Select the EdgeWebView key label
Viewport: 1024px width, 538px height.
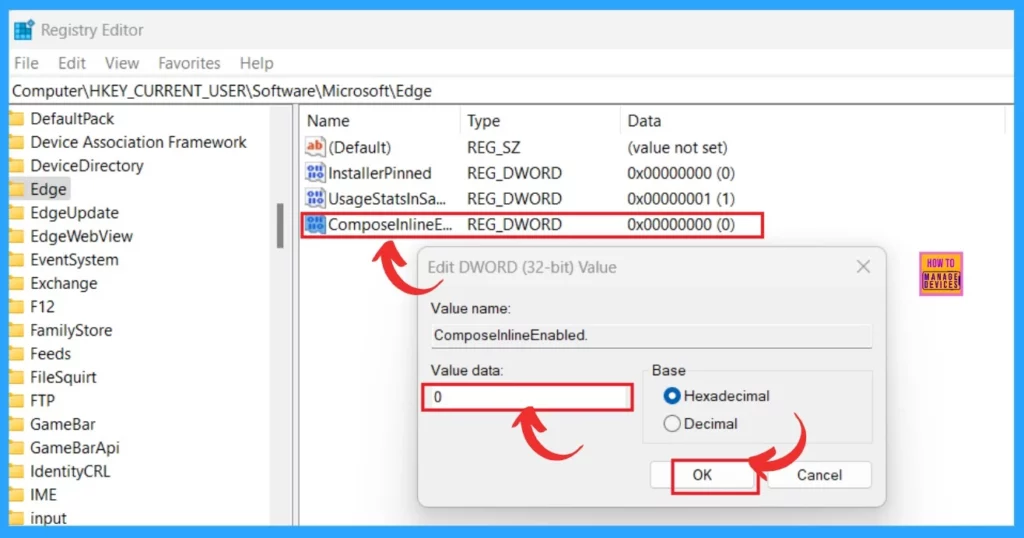click(x=82, y=236)
